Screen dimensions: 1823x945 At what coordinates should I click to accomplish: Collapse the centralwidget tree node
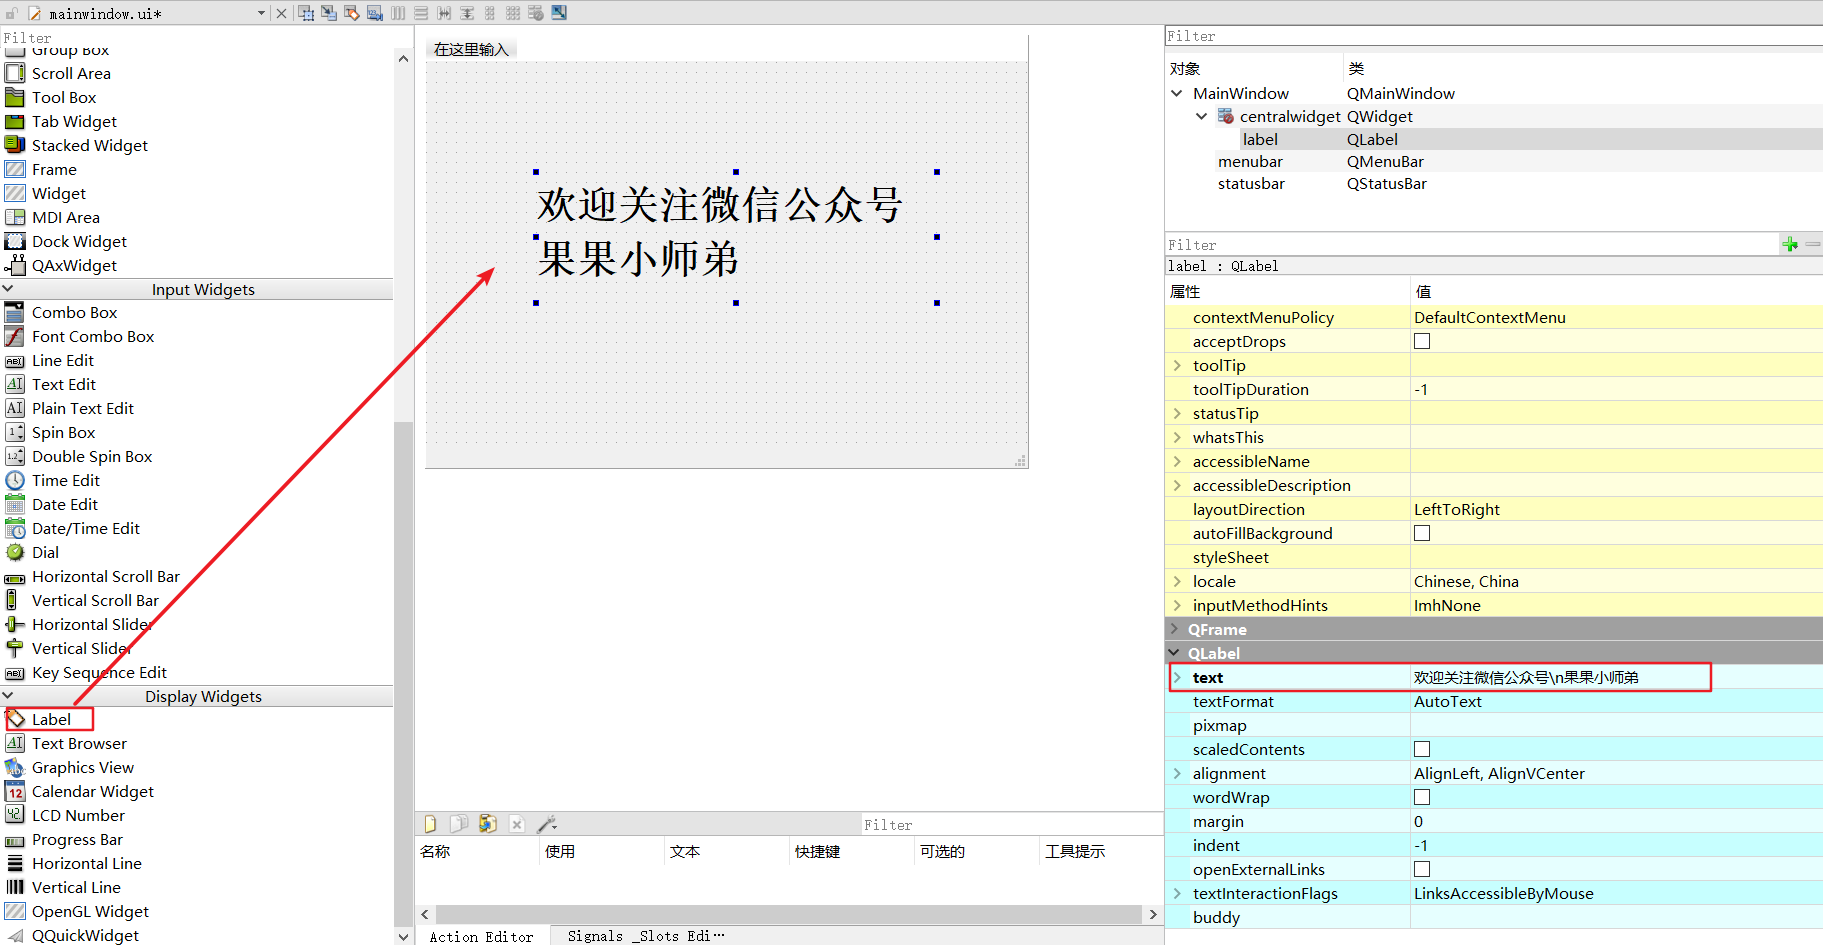[1202, 116]
